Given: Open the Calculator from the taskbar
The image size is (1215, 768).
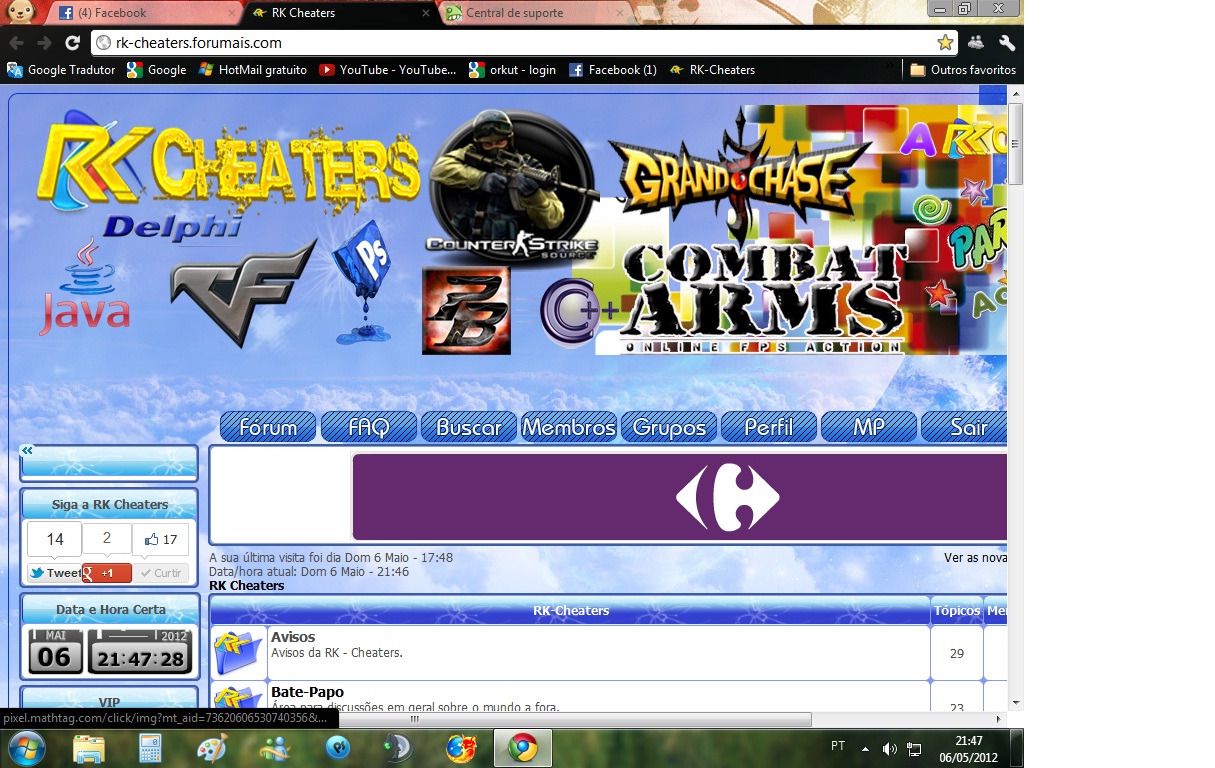Looking at the screenshot, I should pyautogui.click(x=150, y=748).
